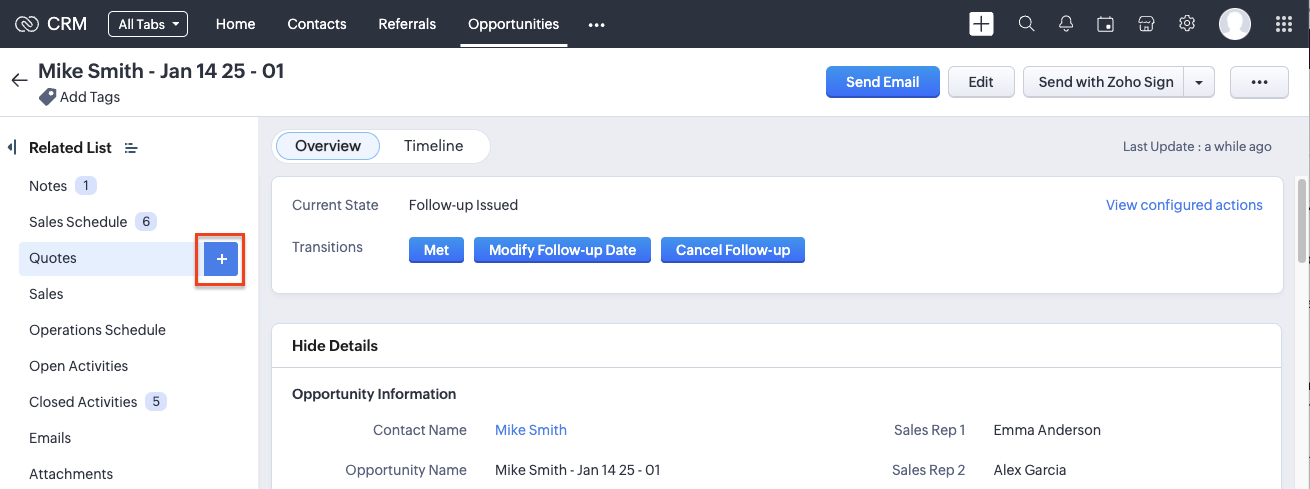Image resolution: width=1310 pixels, height=489 pixels.
Task: Click the plus icon next to Quotes
Action: click(x=222, y=259)
